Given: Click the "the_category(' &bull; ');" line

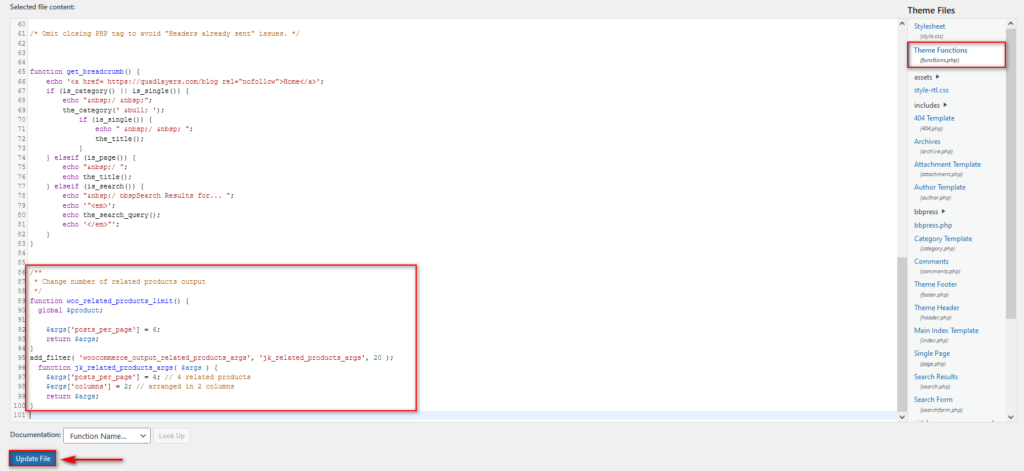Looking at the screenshot, I should click(x=113, y=110).
